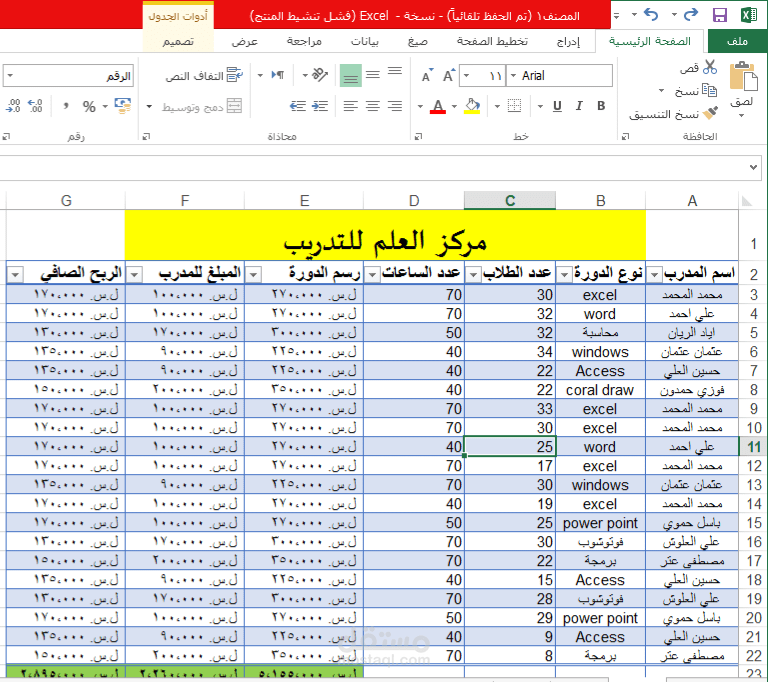Switch to the تصميم (Design) tab
This screenshot has width=768, height=682.
(178, 41)
